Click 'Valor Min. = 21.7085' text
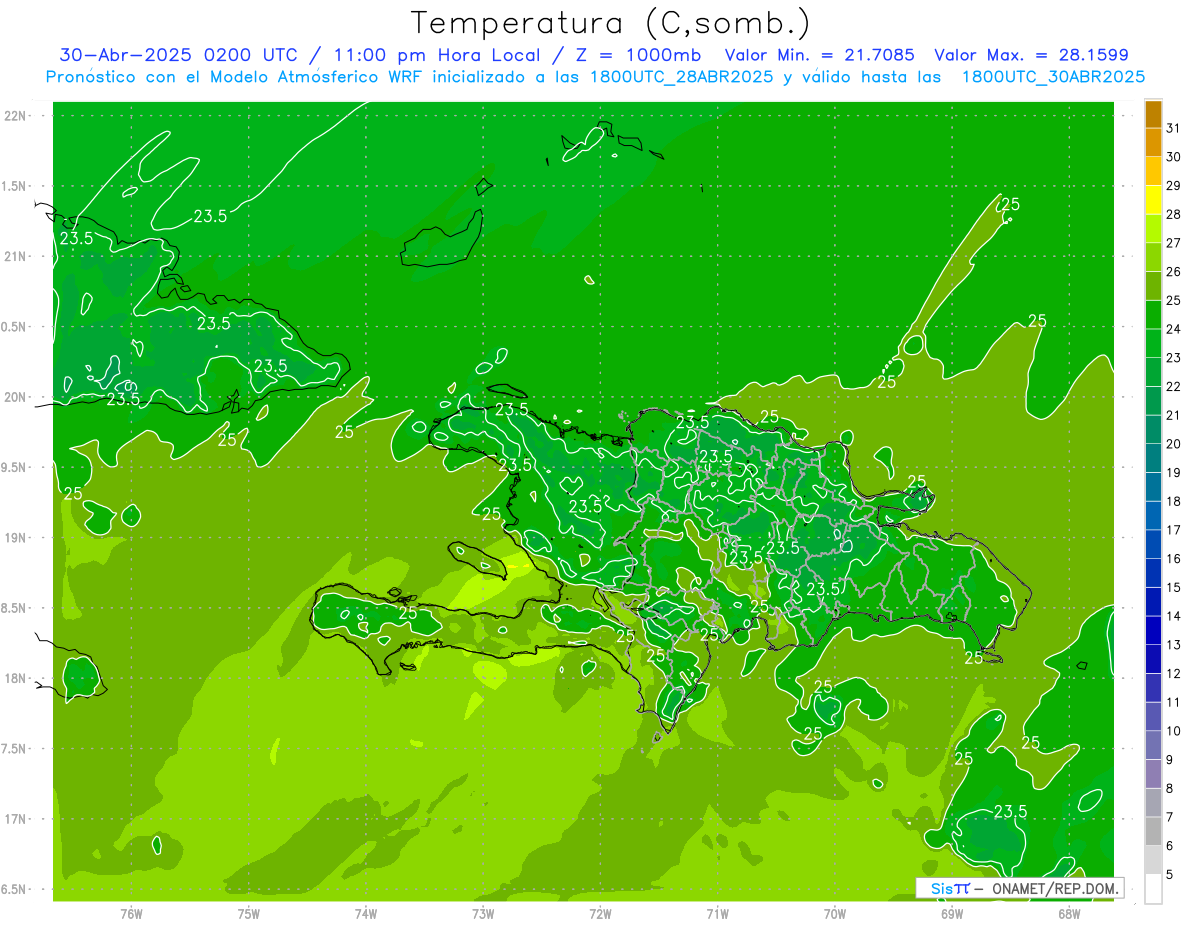 [821, 55]
